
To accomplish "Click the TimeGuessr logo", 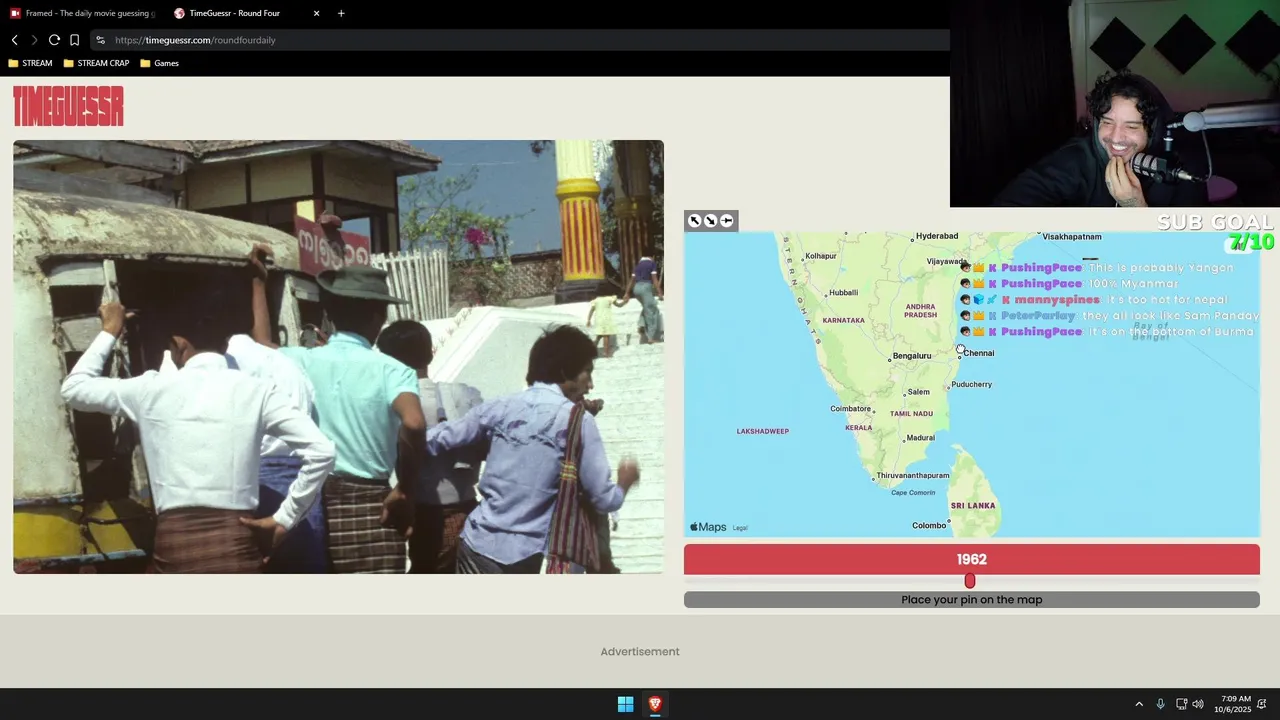I will 68,106.
